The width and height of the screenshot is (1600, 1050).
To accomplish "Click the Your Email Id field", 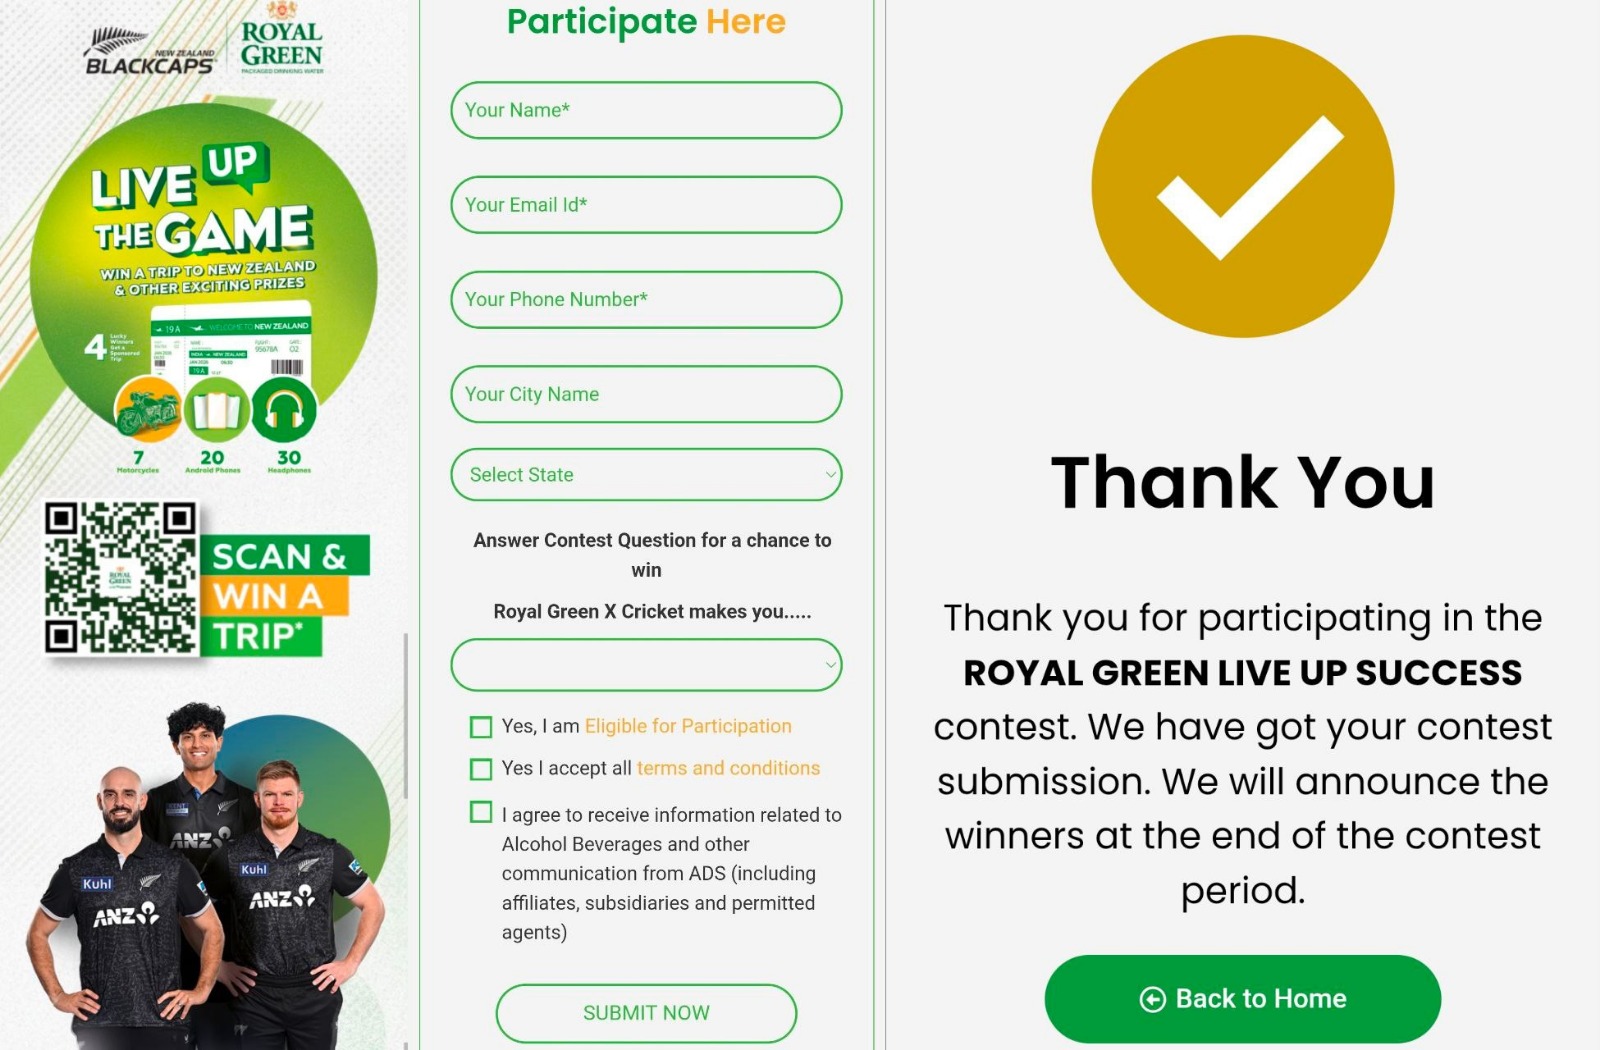I will click(x=646, y=205).
